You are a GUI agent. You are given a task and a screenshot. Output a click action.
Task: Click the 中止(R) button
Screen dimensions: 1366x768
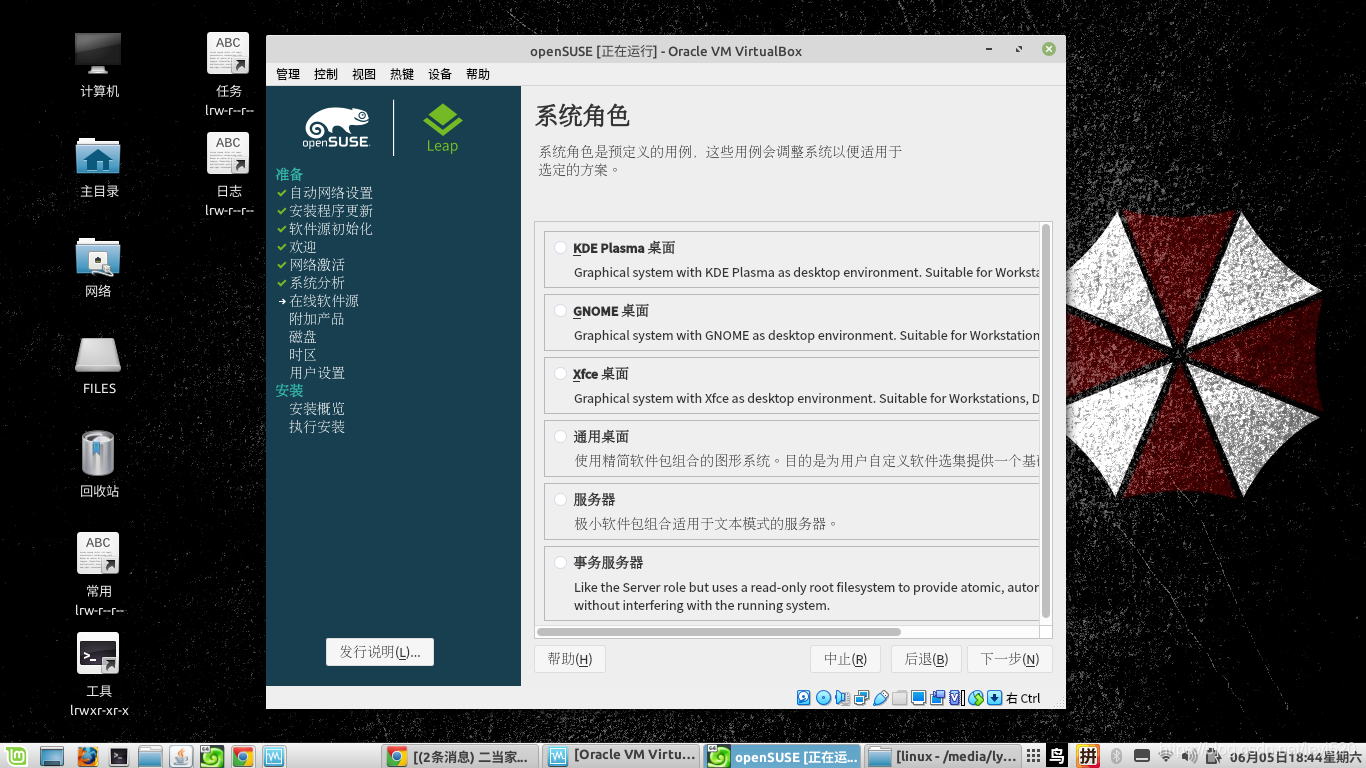tap(845, 659)
